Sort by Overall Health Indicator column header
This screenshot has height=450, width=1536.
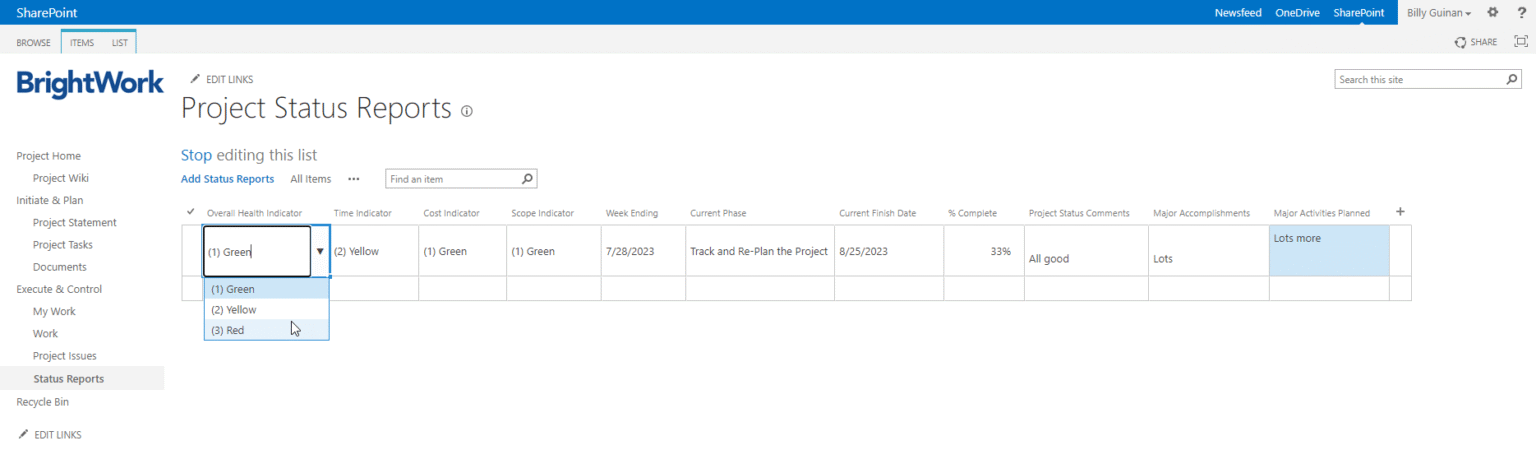(x=254, y=213)
